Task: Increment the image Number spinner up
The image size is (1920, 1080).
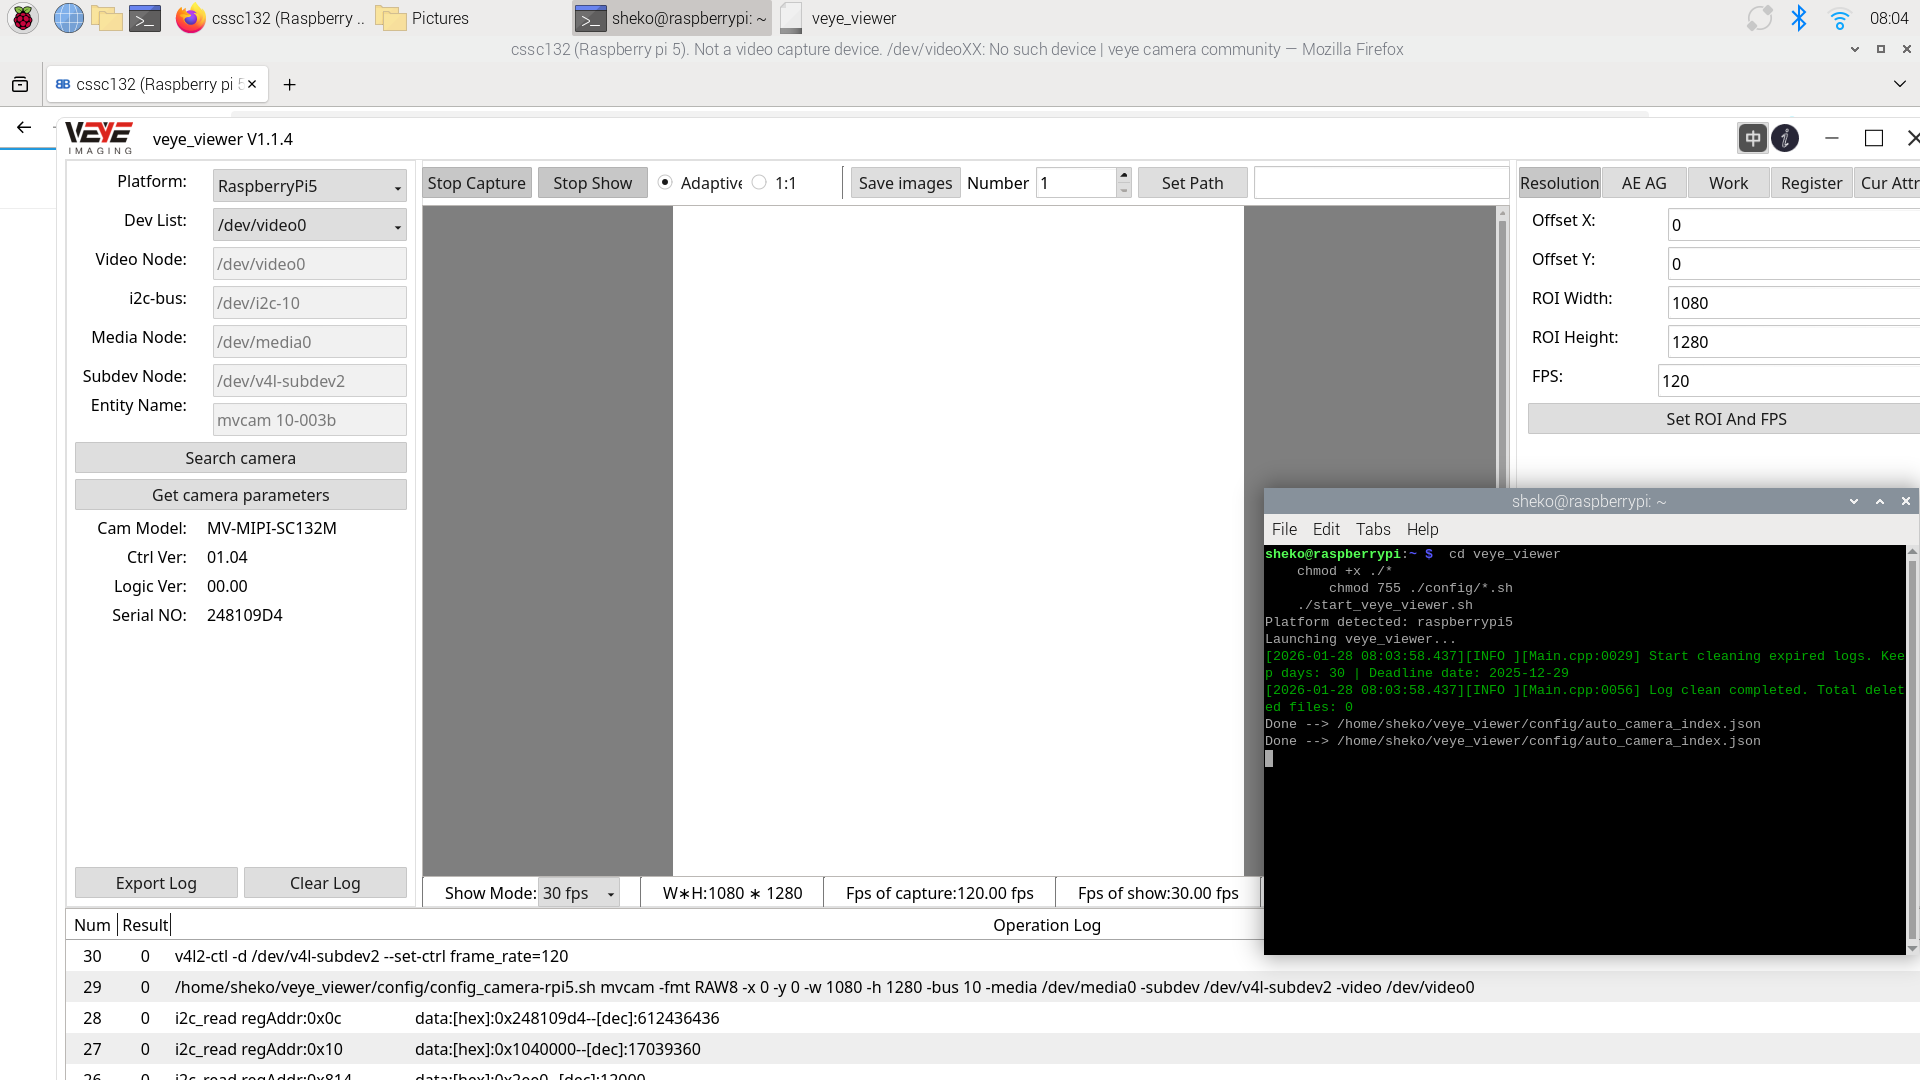Action: 1123,175
